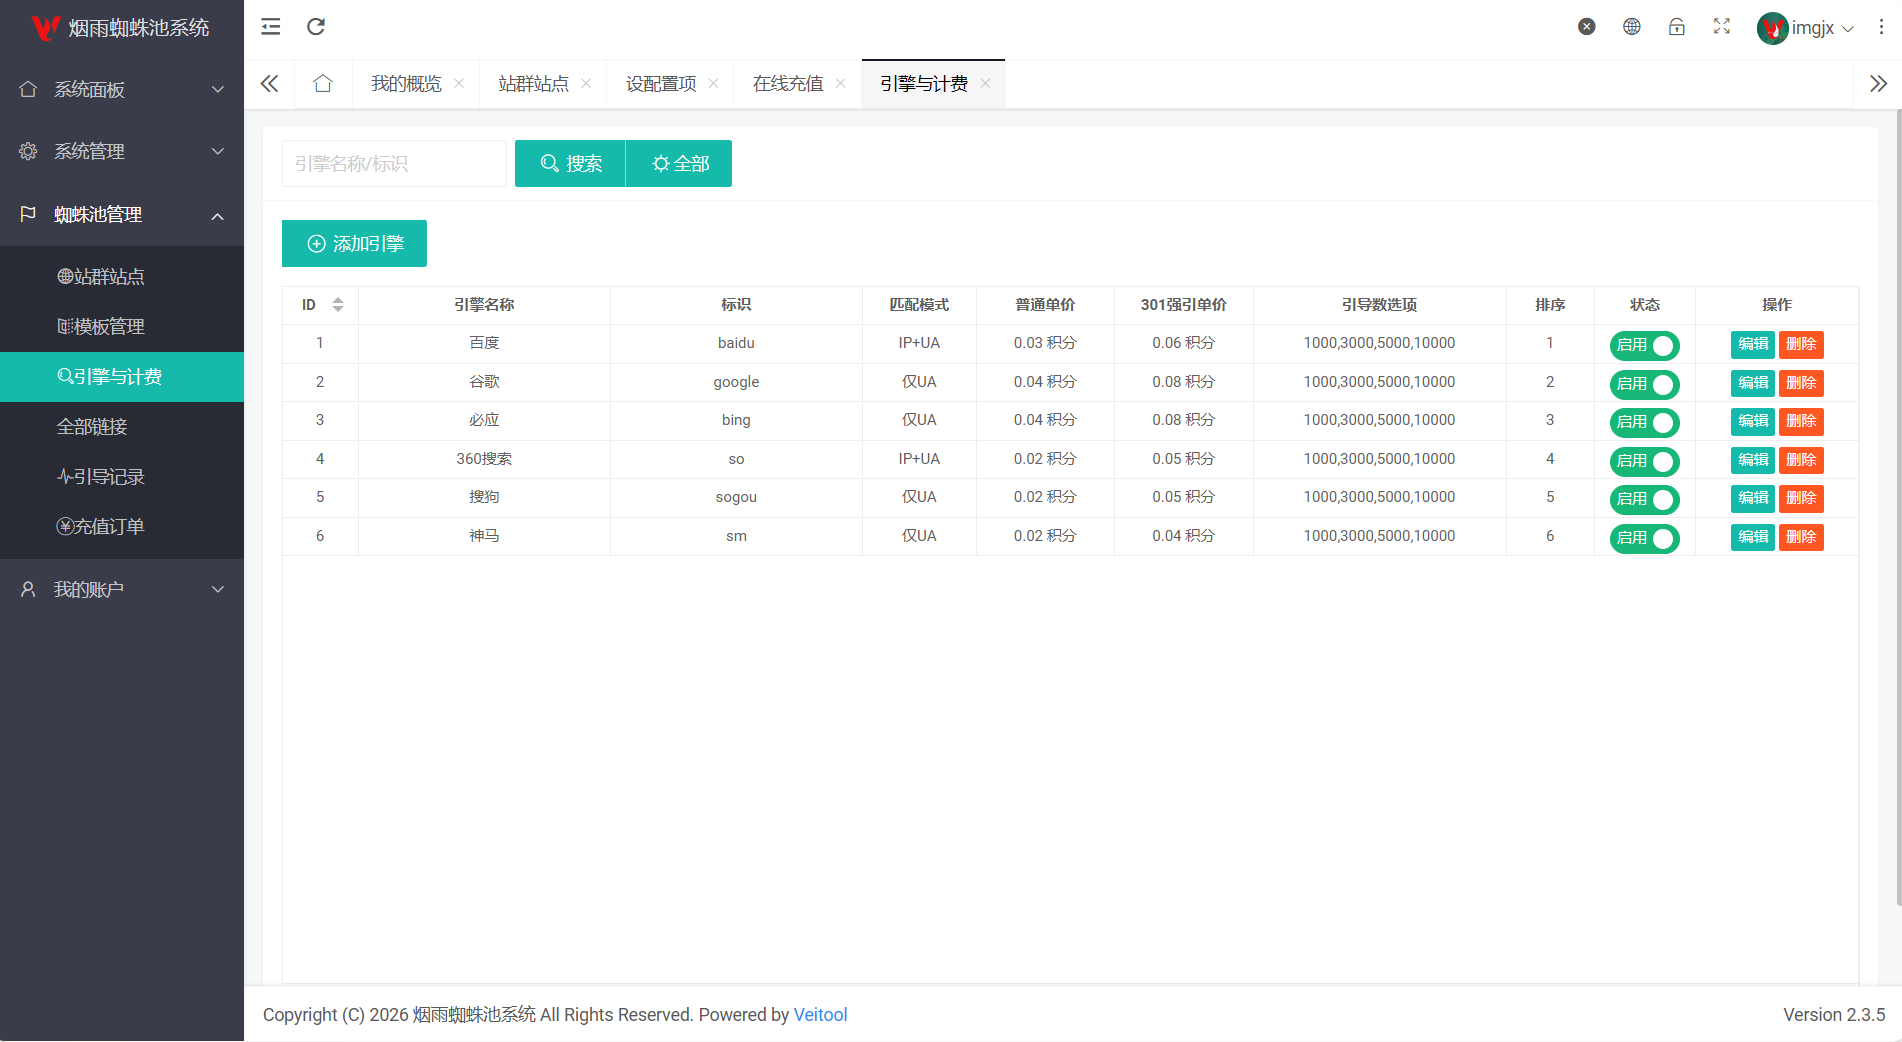The height and width of the screenshot is (1042, 1902).
Task: Edit the 百度 engine row
Action: (x=1753, y=344)
